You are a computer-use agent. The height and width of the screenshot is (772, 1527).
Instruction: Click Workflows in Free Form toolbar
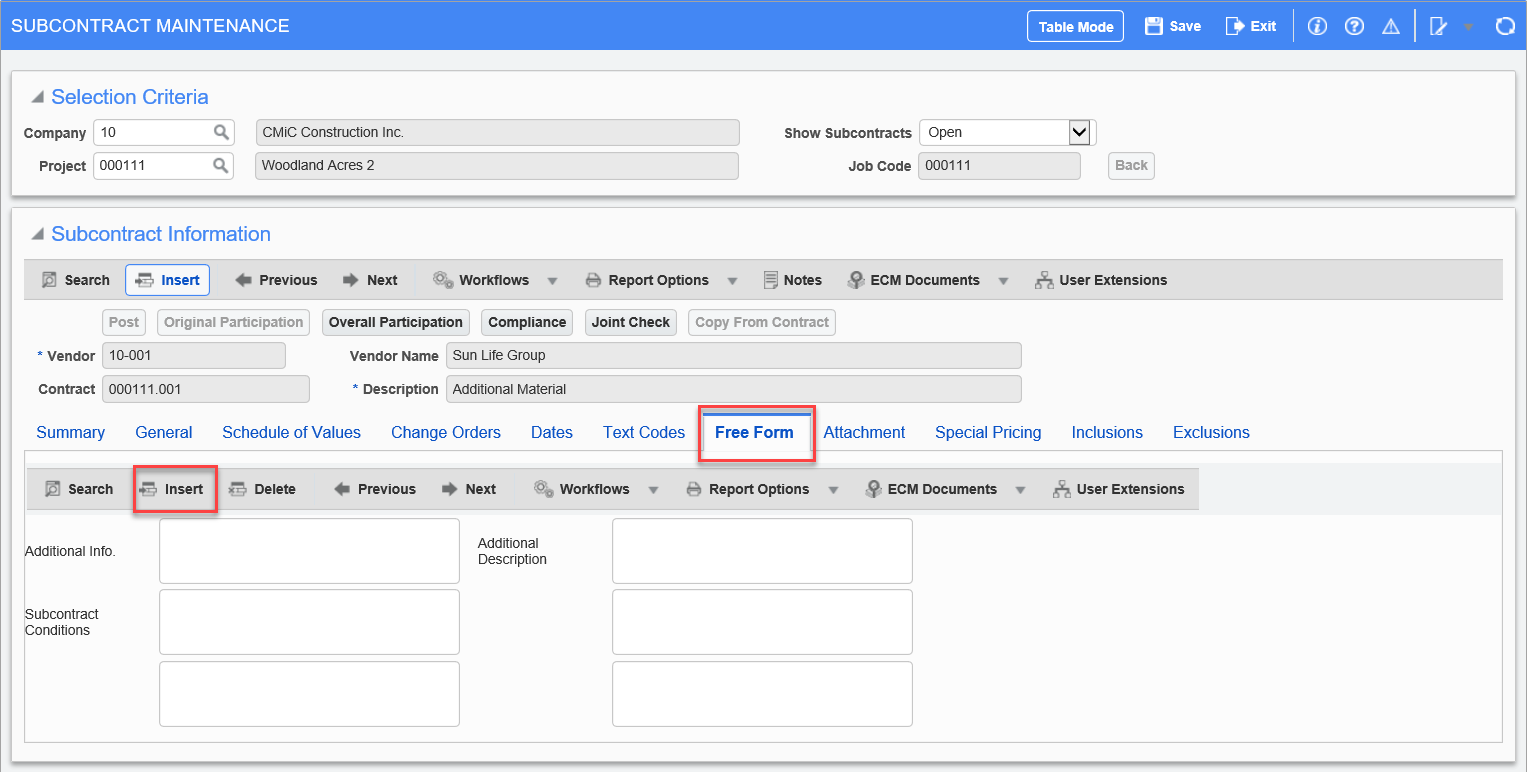tap(582, 489)
